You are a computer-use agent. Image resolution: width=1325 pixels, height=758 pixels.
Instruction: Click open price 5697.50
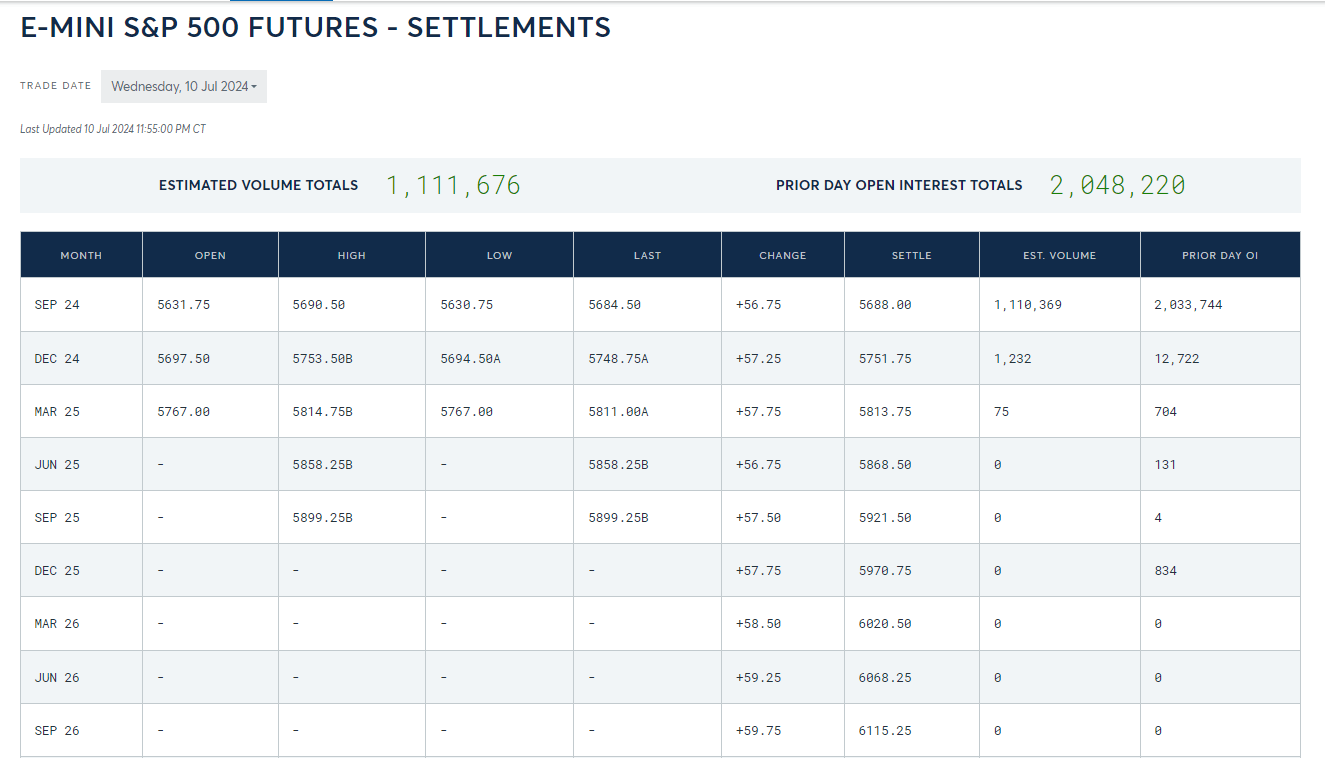click(x=184, y=358)
